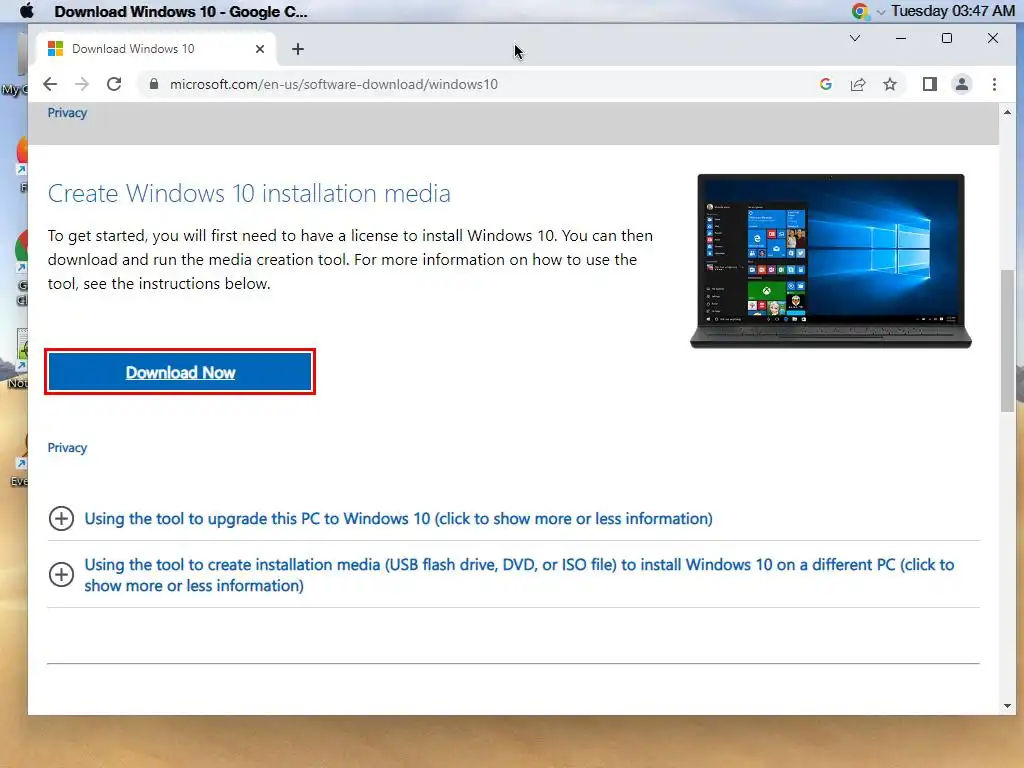Viewport: 1024px width, 768px height.
Task: Close the Chrome window
Action: point(993,39)
